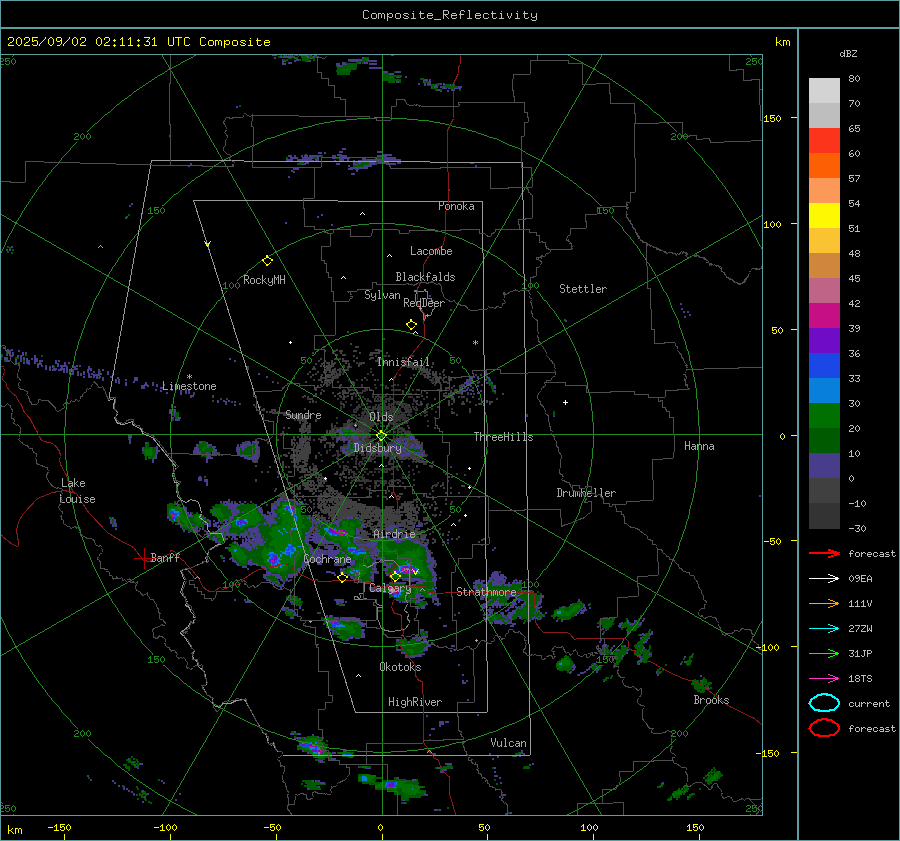Screen dimensions: 900x841
Task: Click the cyan 'current' ellipse icon
Action: (824, 703)
